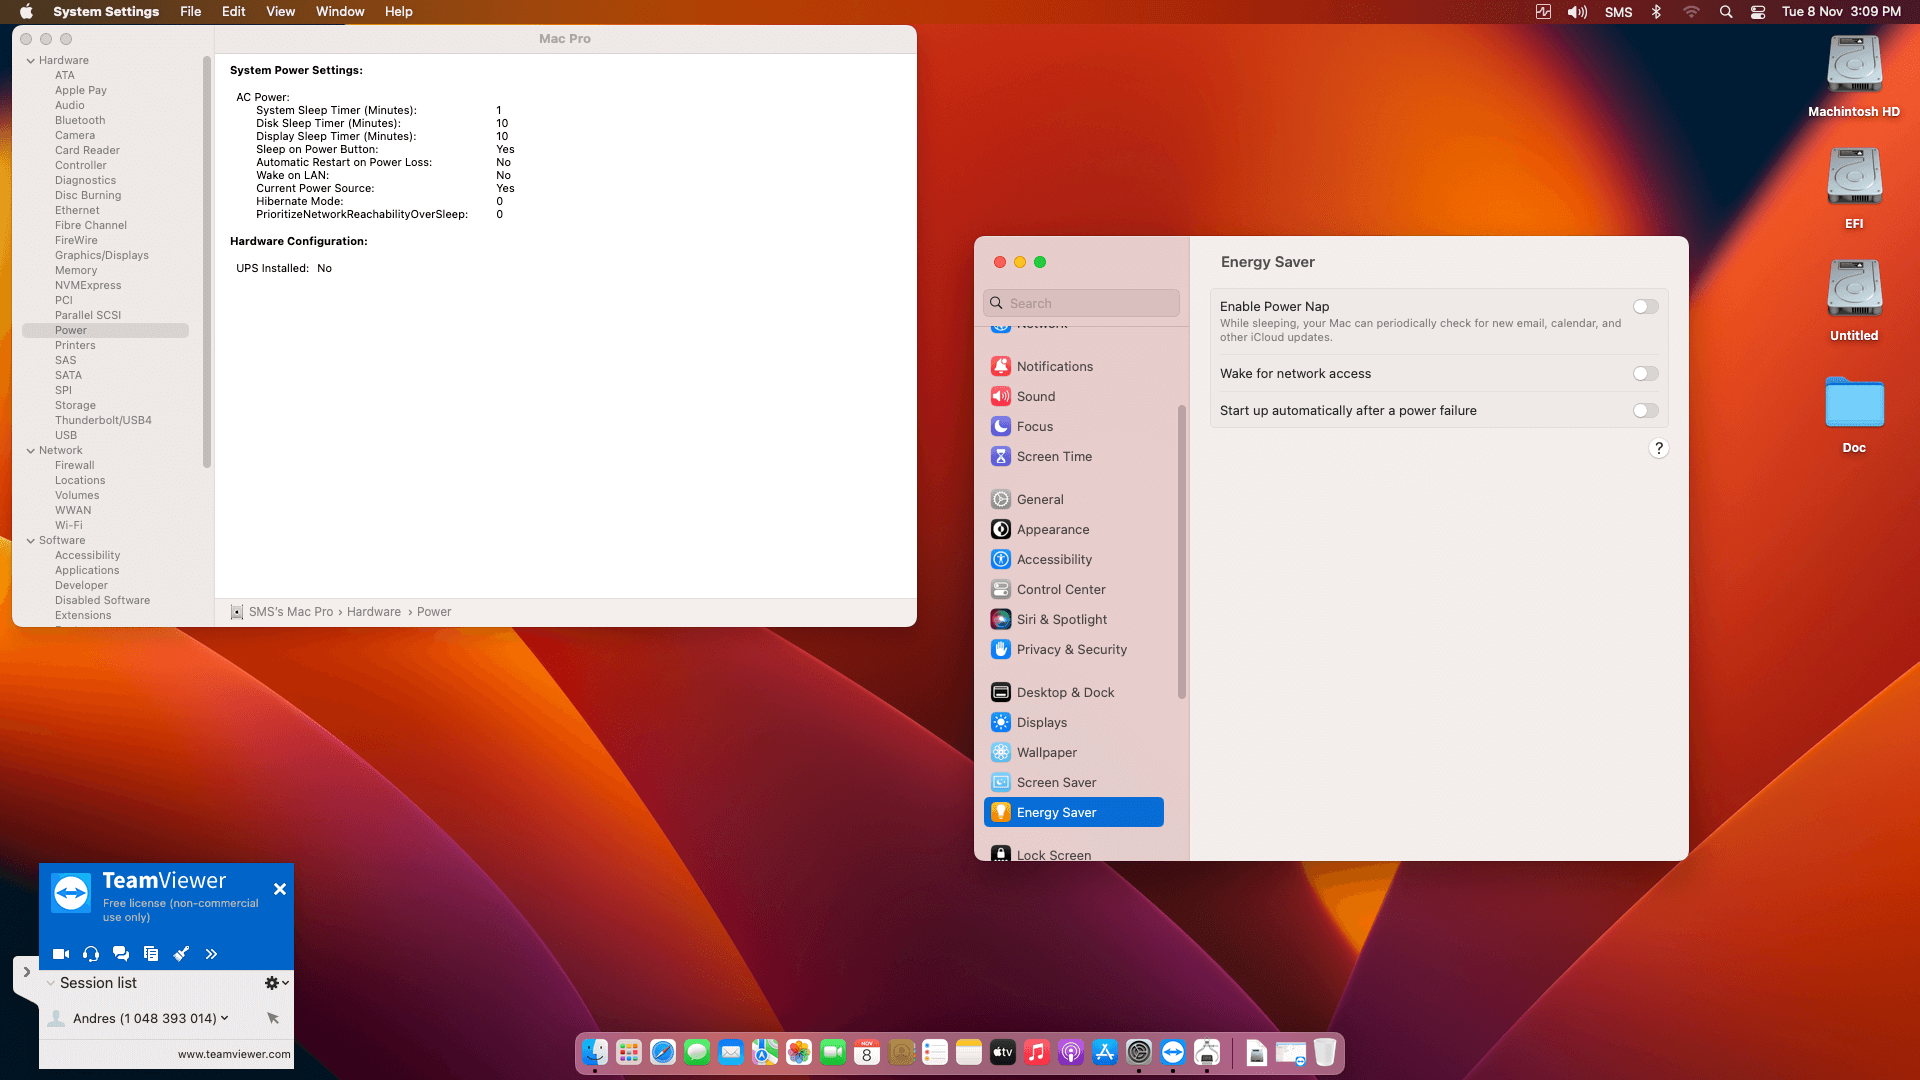Open the App Store from the Dock
The image size is (1920, 1080).
click(x=1105, y=1052)
